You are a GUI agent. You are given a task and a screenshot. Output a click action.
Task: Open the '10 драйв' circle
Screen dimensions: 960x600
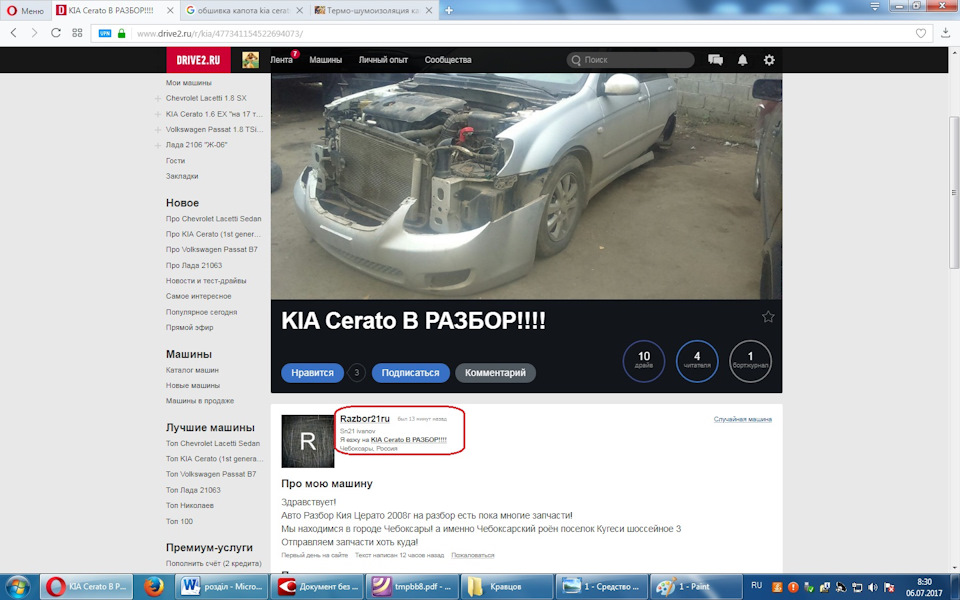(x=643, y=361)
